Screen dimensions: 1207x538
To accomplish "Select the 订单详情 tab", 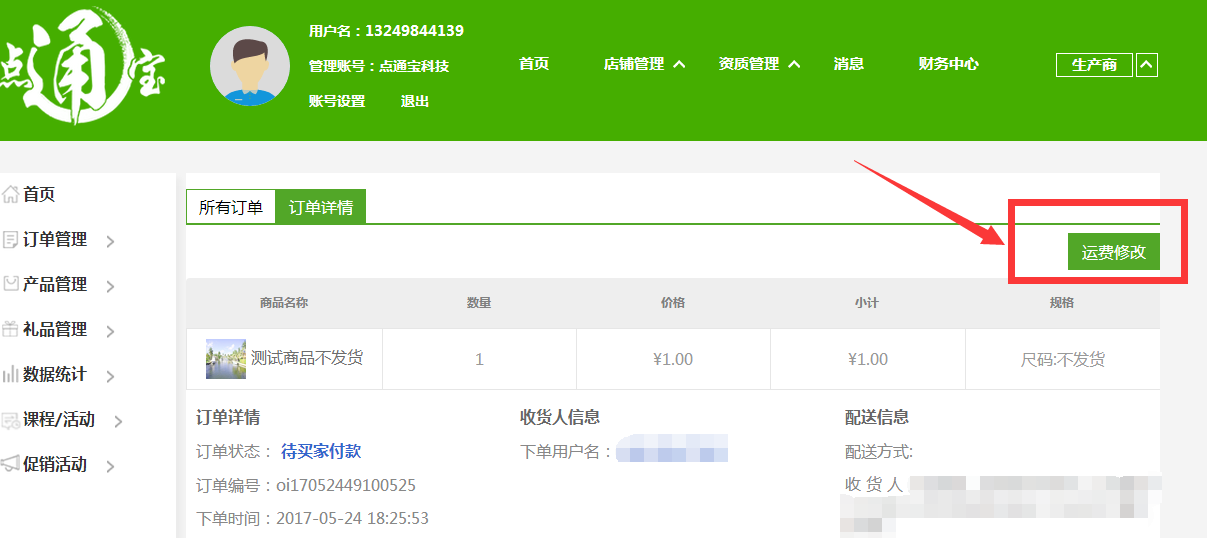I will point(321,207).
